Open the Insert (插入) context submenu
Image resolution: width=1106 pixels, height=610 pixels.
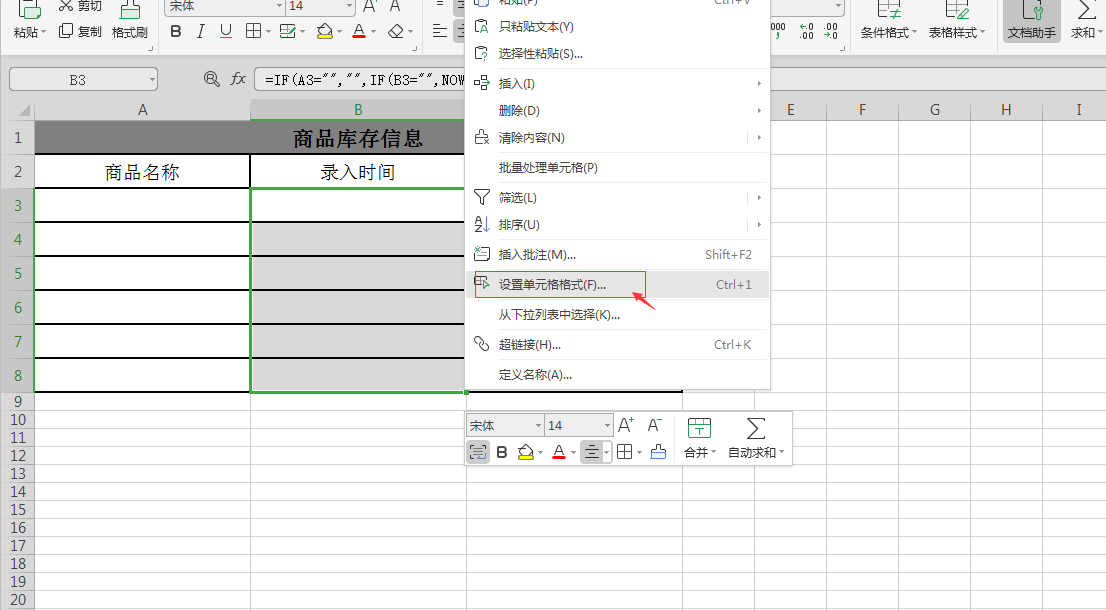tap(617, 83)
